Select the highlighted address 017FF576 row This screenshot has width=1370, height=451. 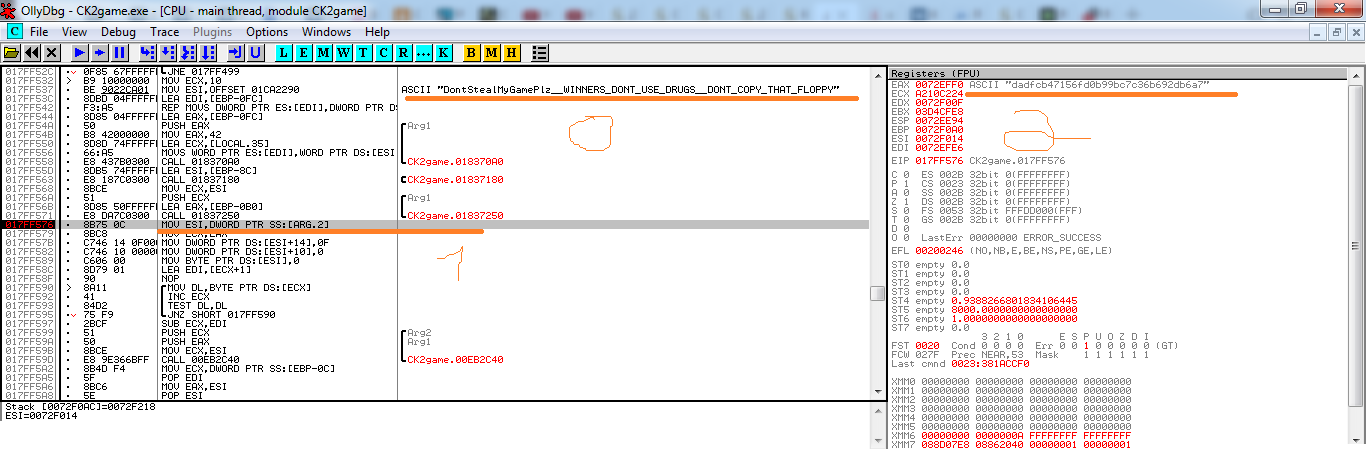435,224
